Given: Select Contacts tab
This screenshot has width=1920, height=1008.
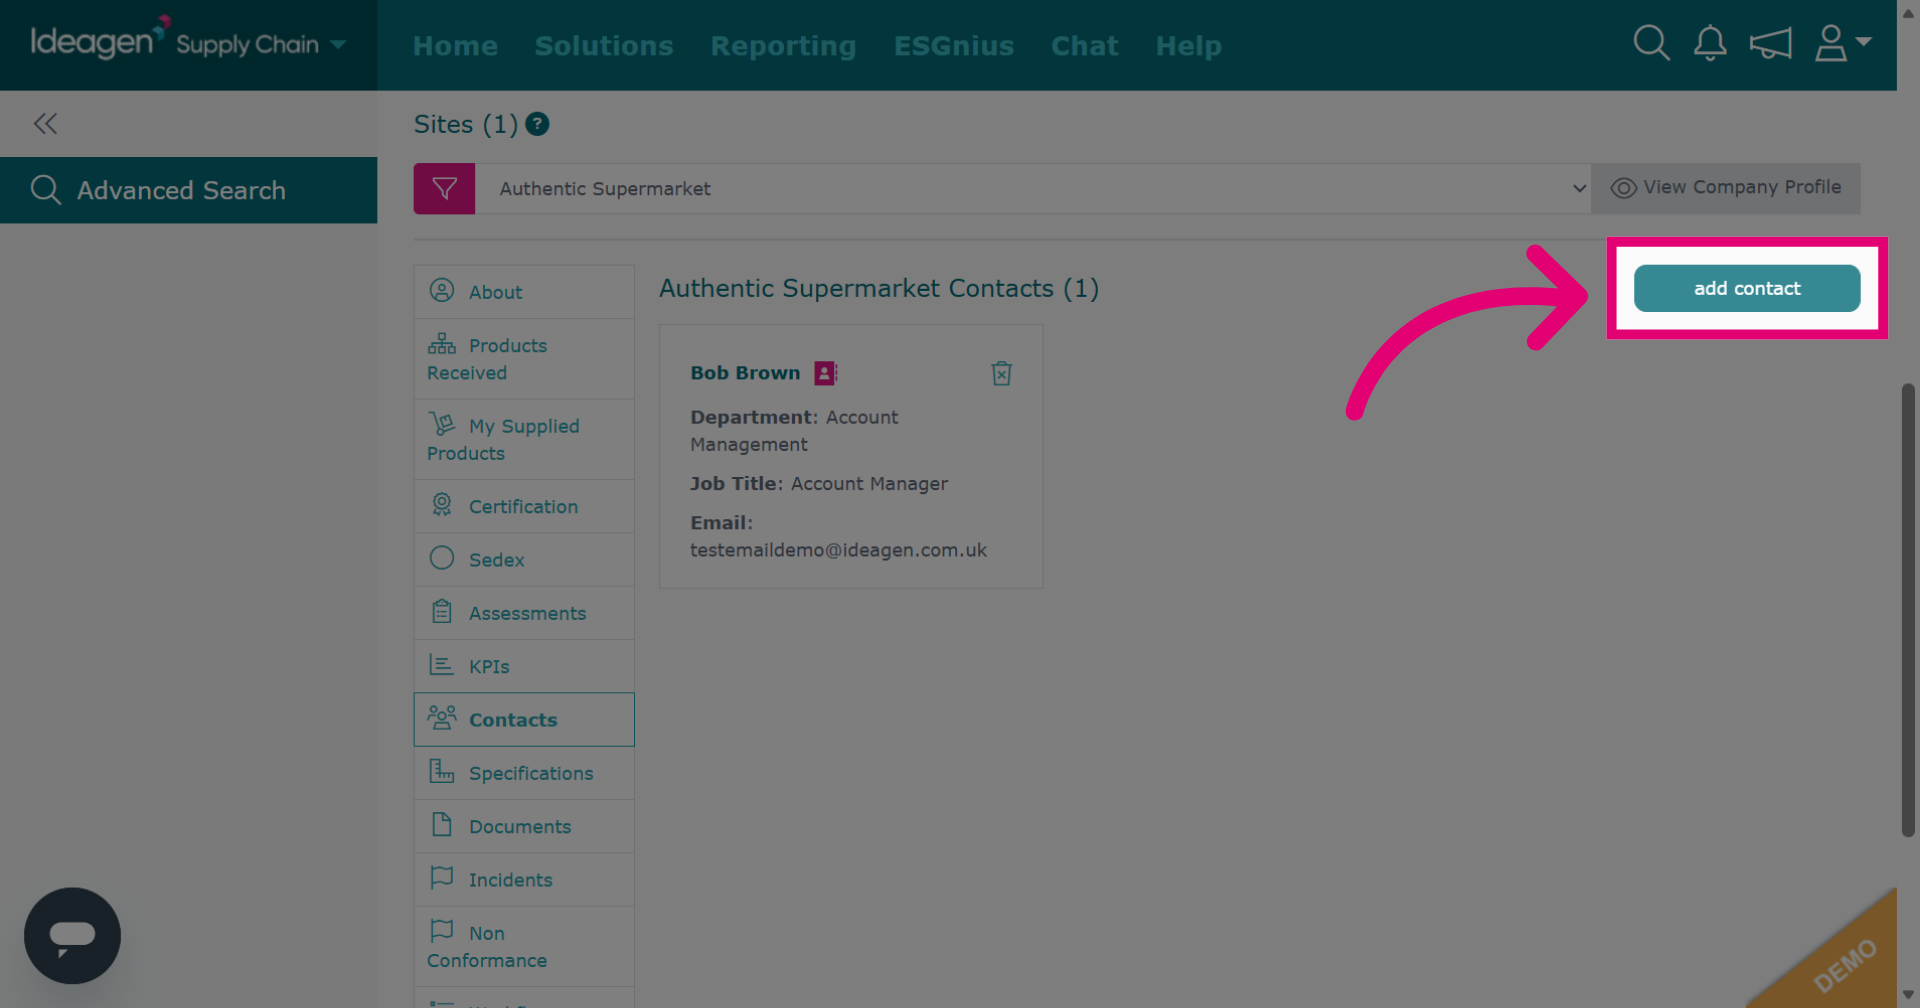Looking at the screenshot, I should [524, 720].
